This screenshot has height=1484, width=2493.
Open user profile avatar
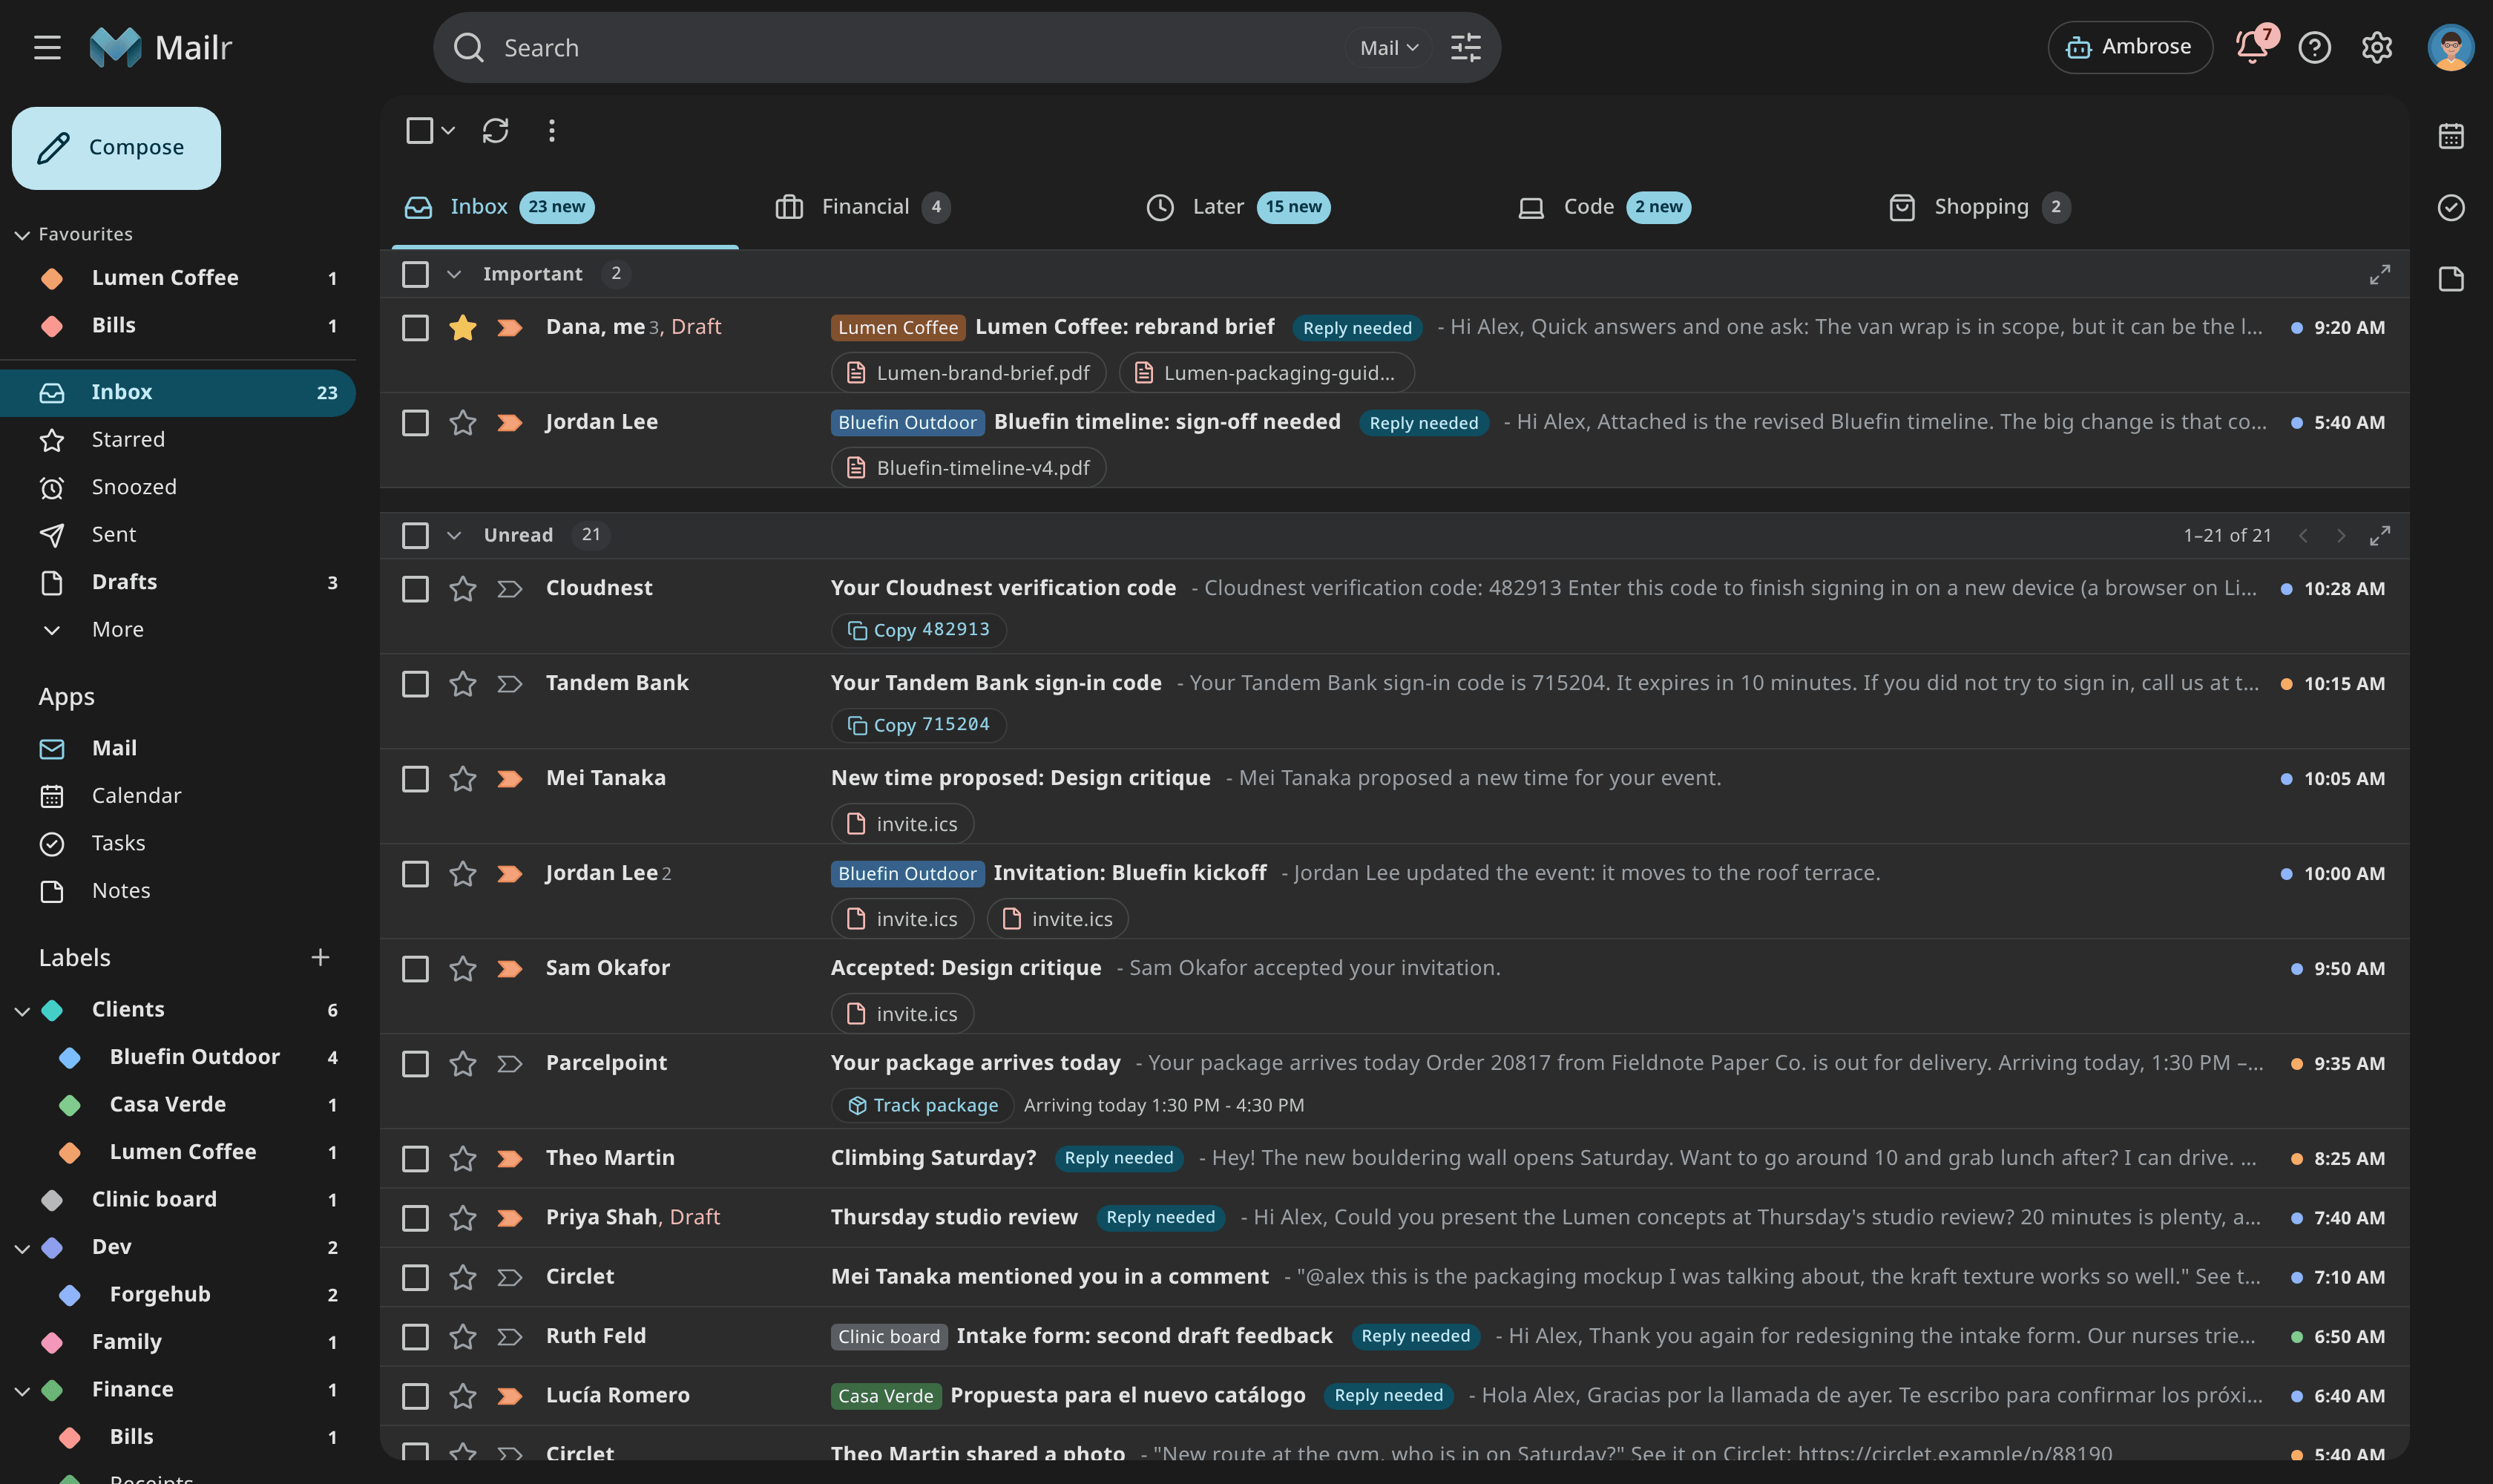(2450, 47)
